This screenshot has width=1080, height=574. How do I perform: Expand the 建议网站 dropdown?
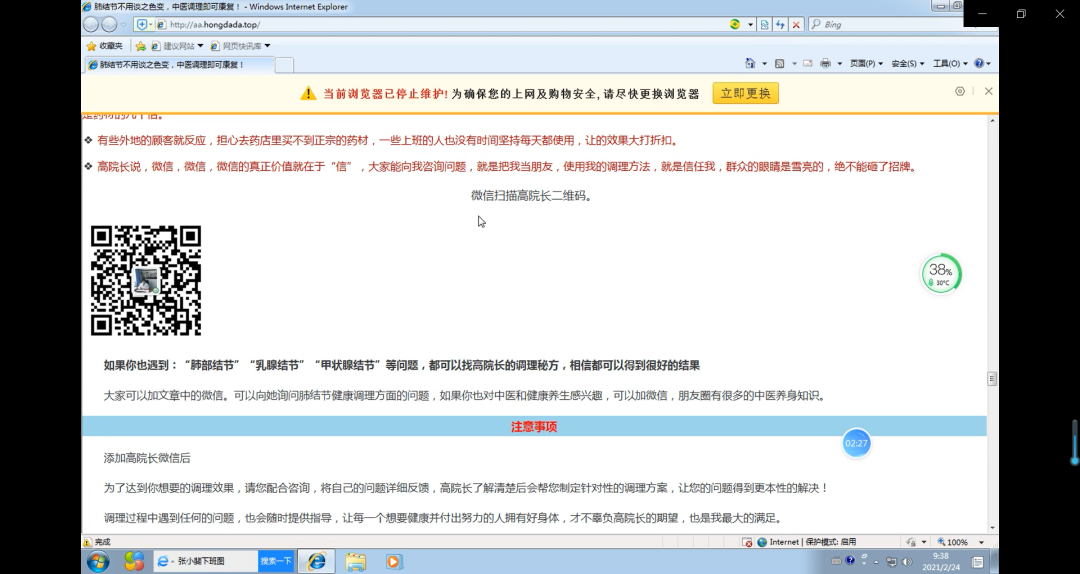pyautogui.click(x=176, y=46)
